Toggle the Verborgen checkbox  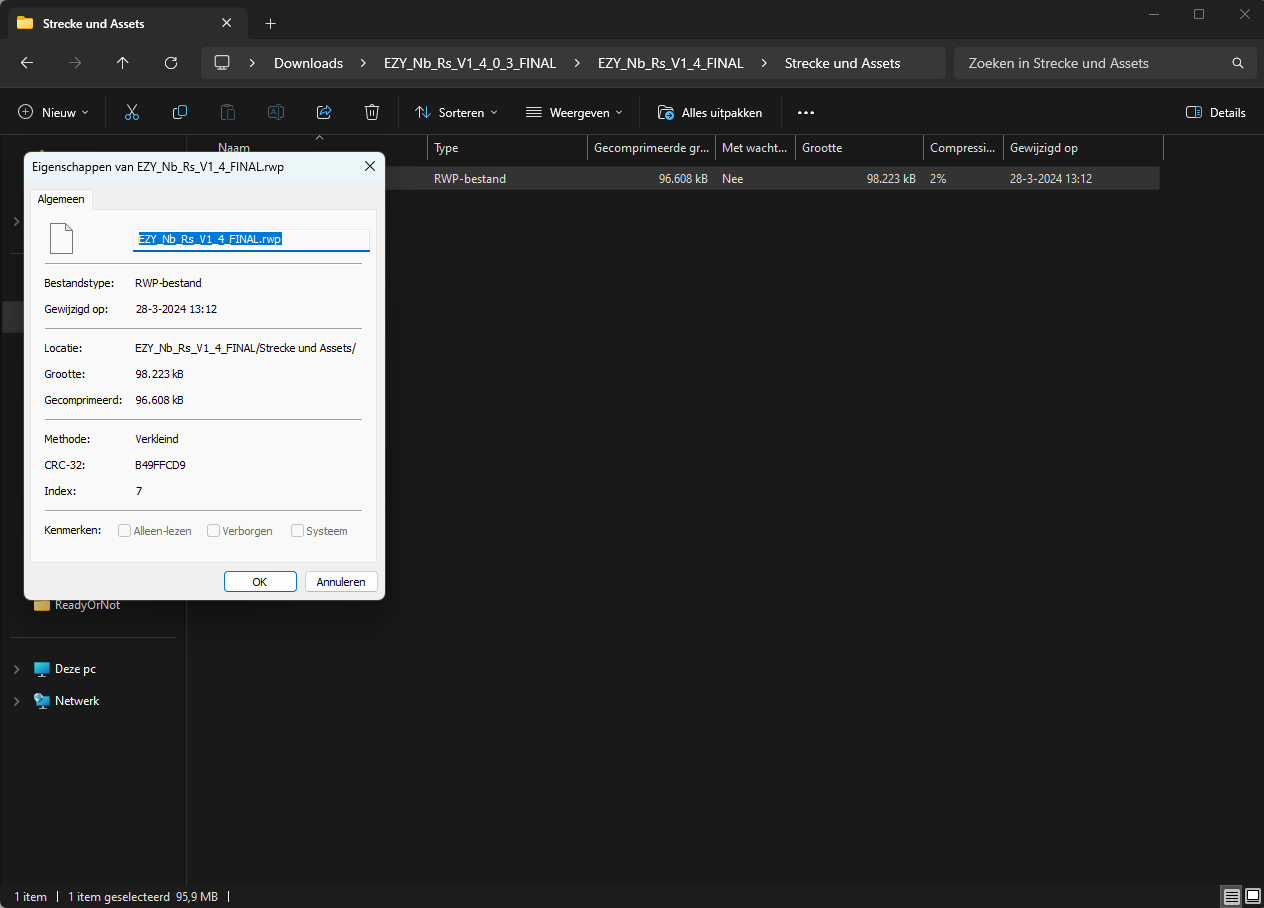click(213, 531)
